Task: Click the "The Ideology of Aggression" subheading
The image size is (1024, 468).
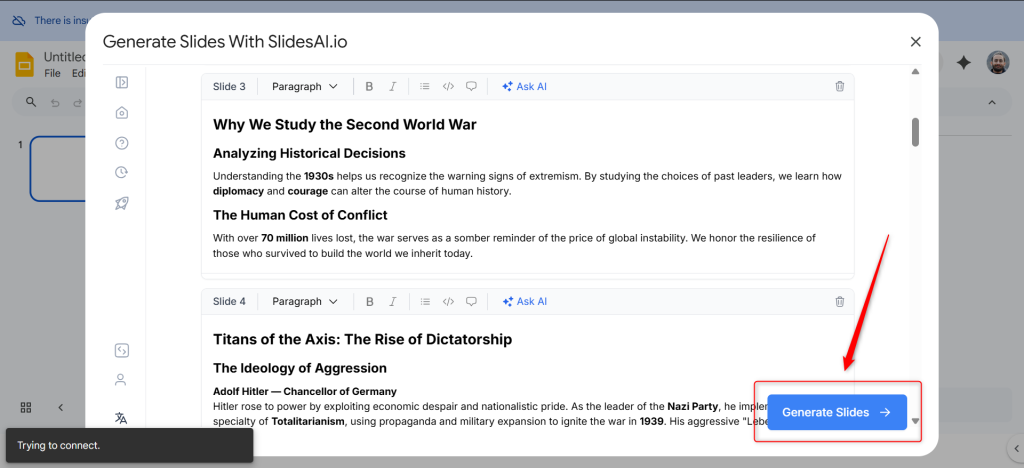Action: 300,368
